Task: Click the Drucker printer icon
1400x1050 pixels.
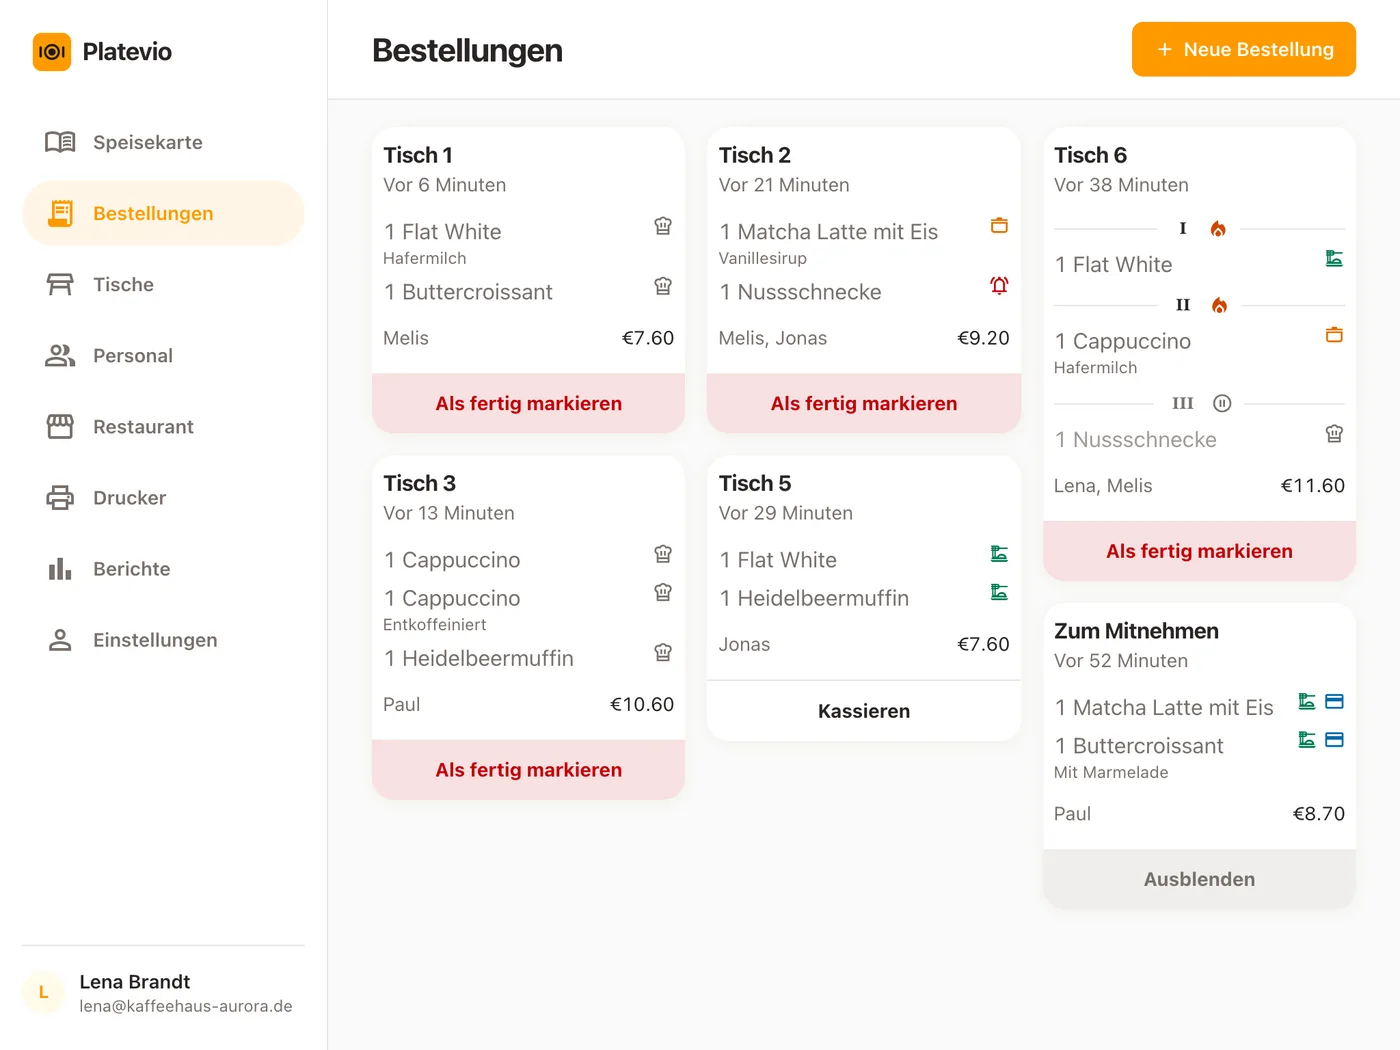Action: (60, 497)
